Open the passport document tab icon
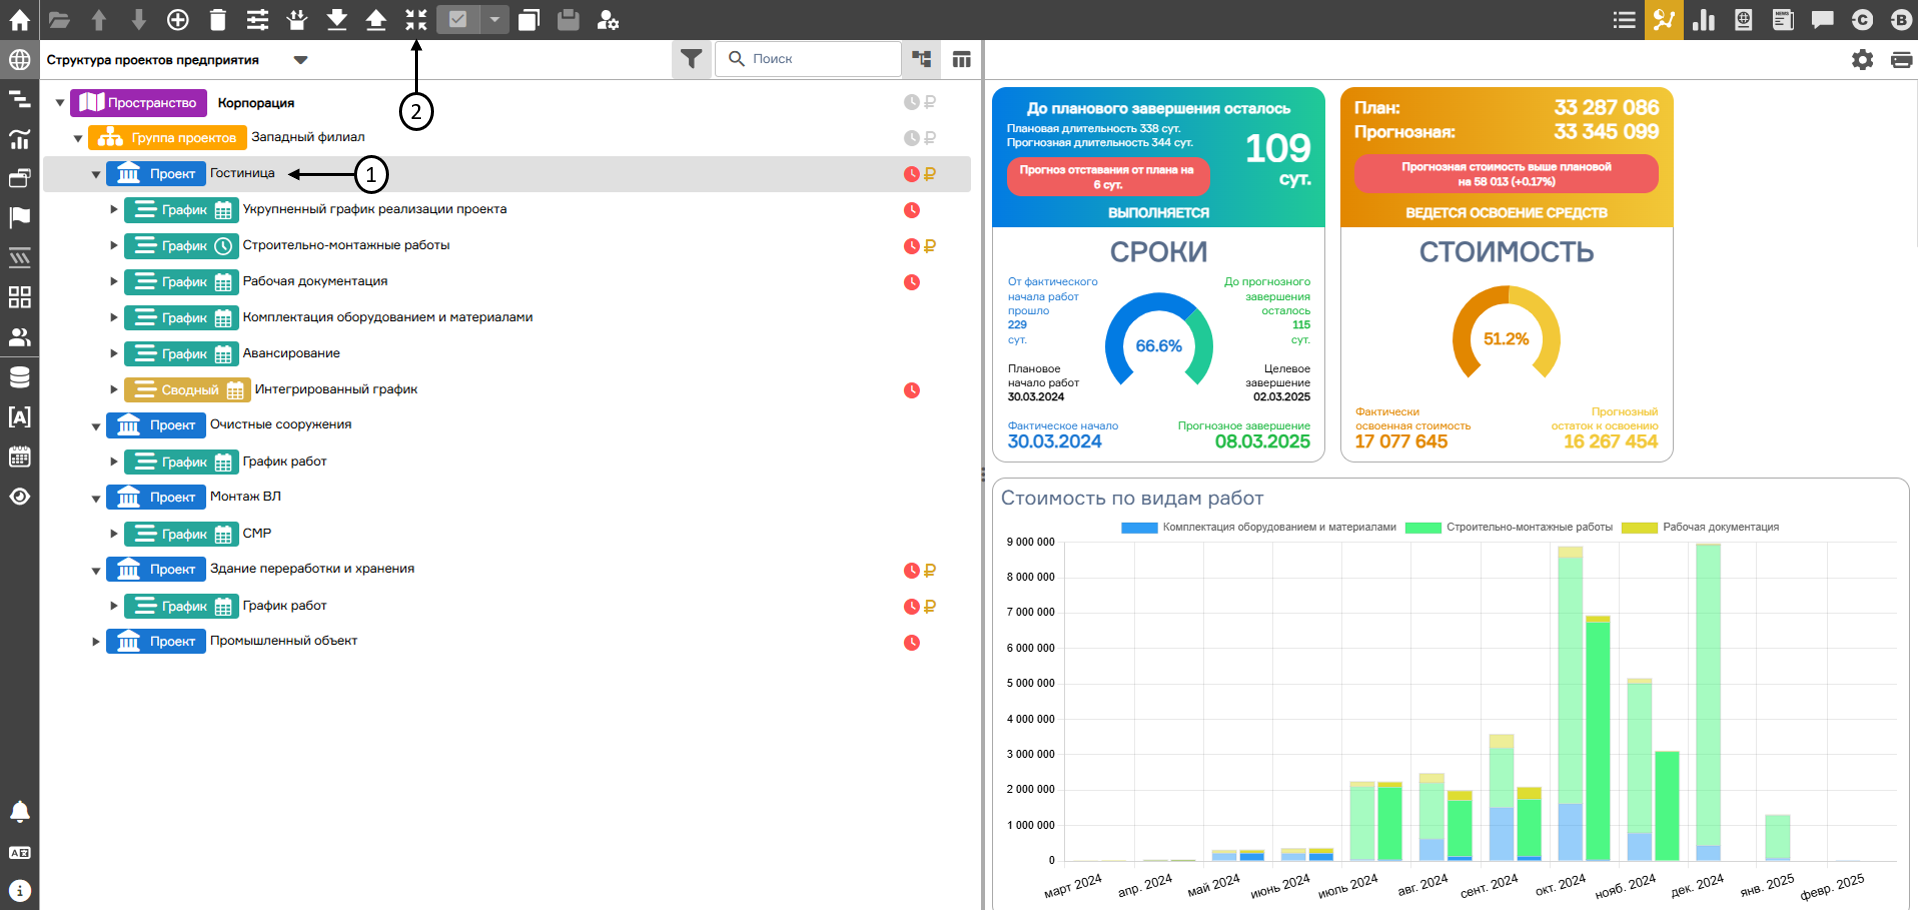This screenshot has width=1918, height=910. tap(1743, 19)
